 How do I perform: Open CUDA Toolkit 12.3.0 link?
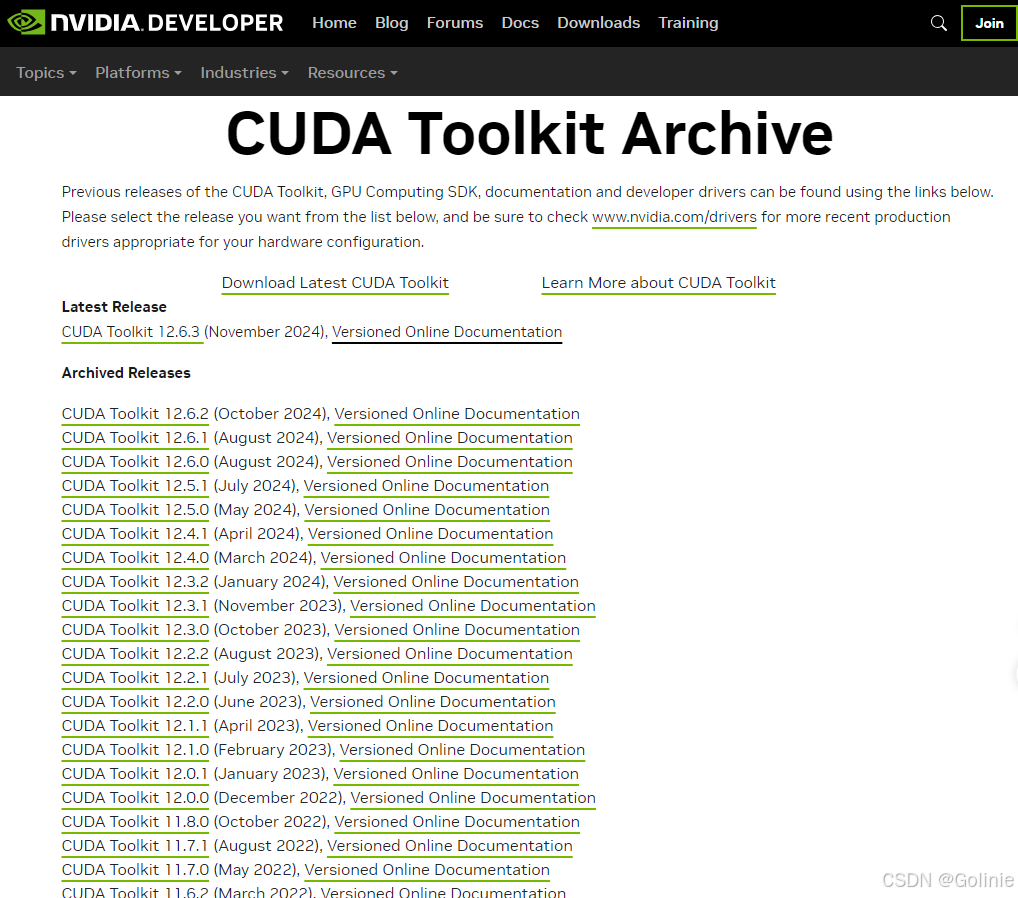(x=135, y=630)
